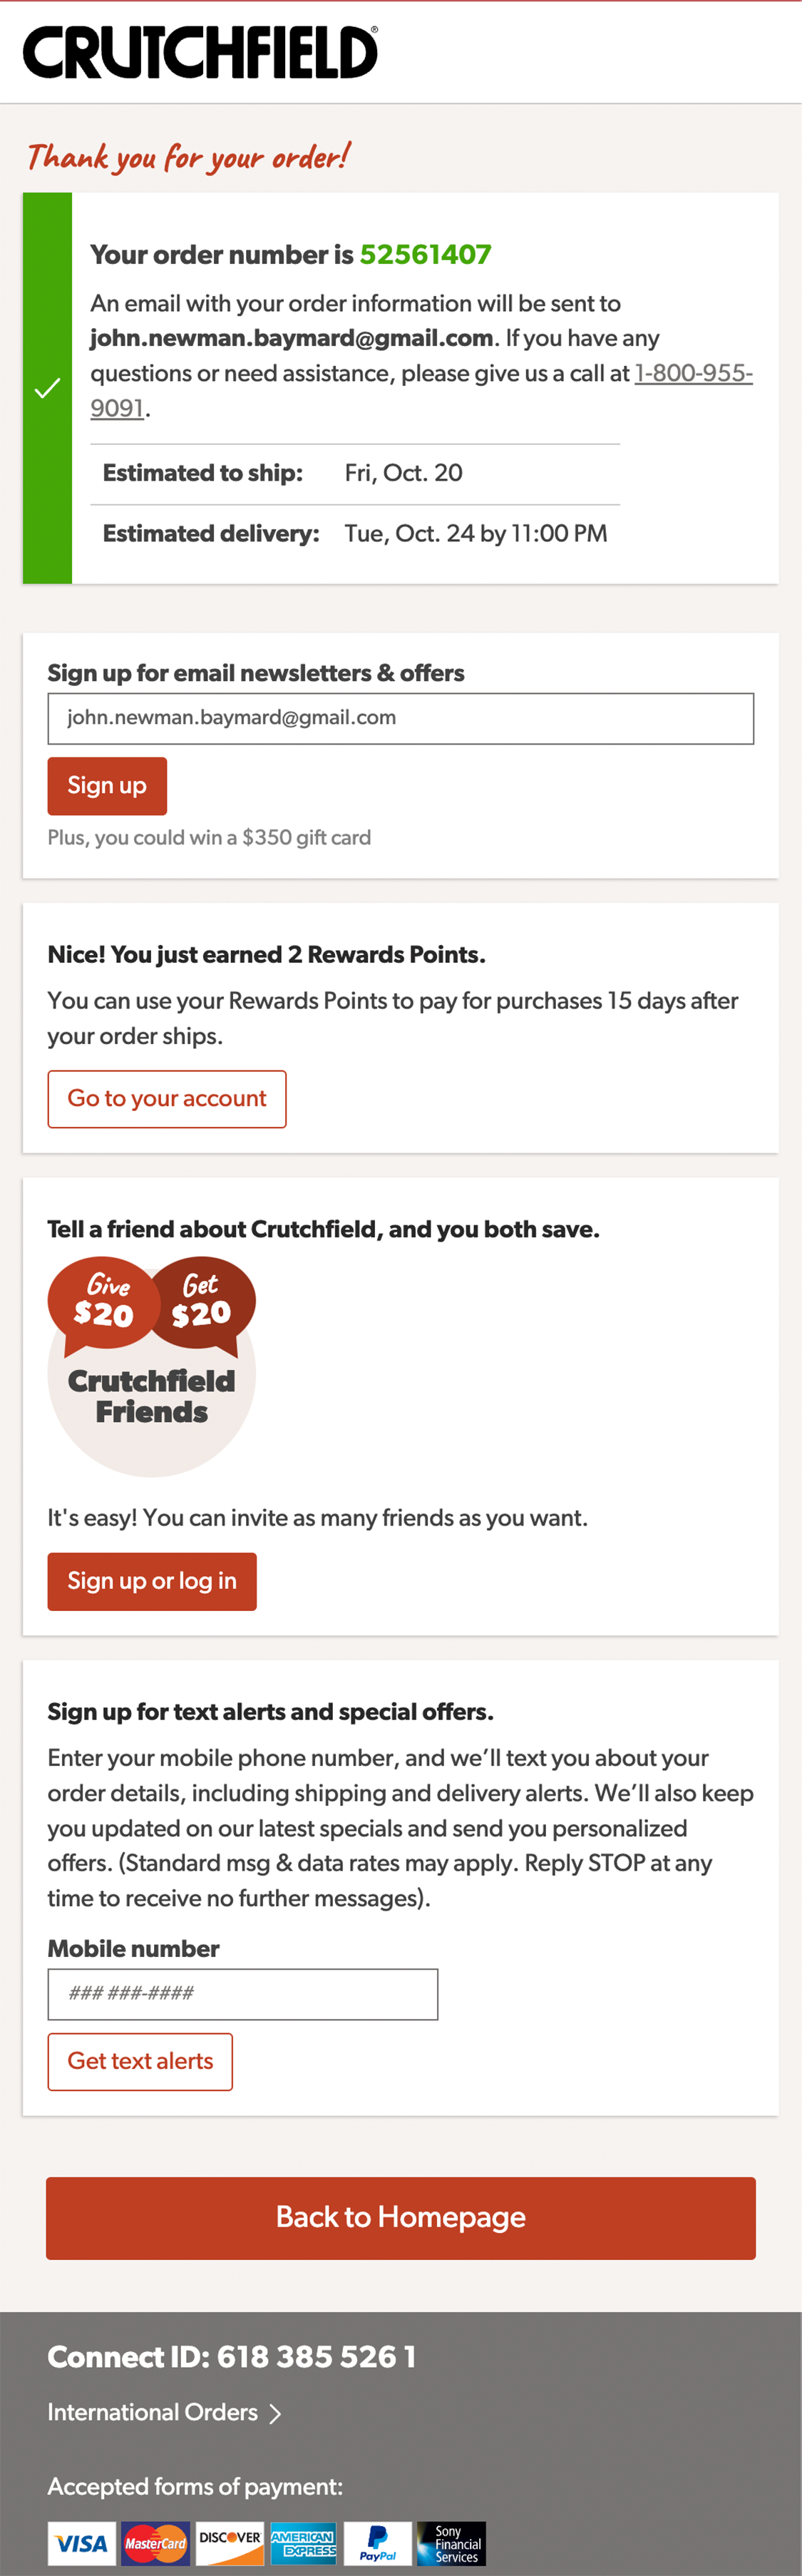802x2576 pixels.
Task: Click the Mobile number input field
Action: click(242, 1993)
